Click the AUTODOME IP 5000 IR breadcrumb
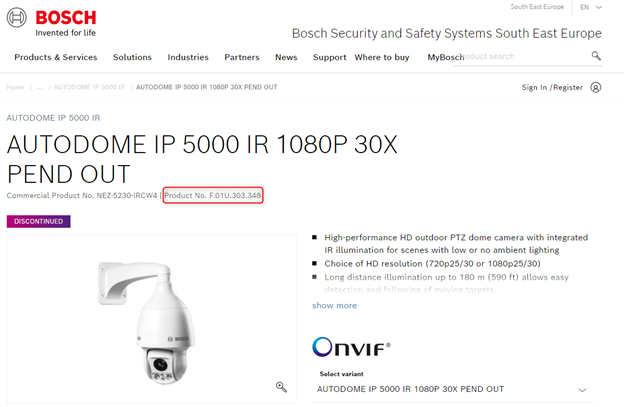The width and height of the screenshot is (624, 407). 90,87
